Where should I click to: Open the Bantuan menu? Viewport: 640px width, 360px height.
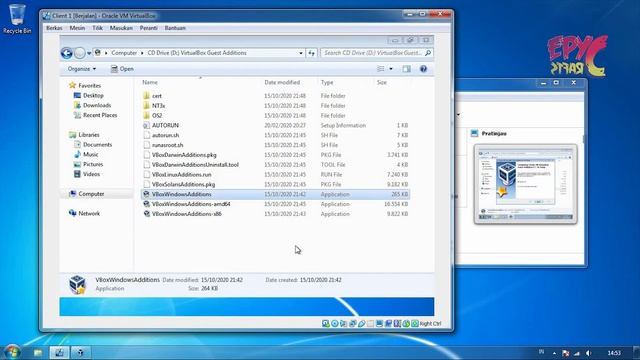(175, 28)
